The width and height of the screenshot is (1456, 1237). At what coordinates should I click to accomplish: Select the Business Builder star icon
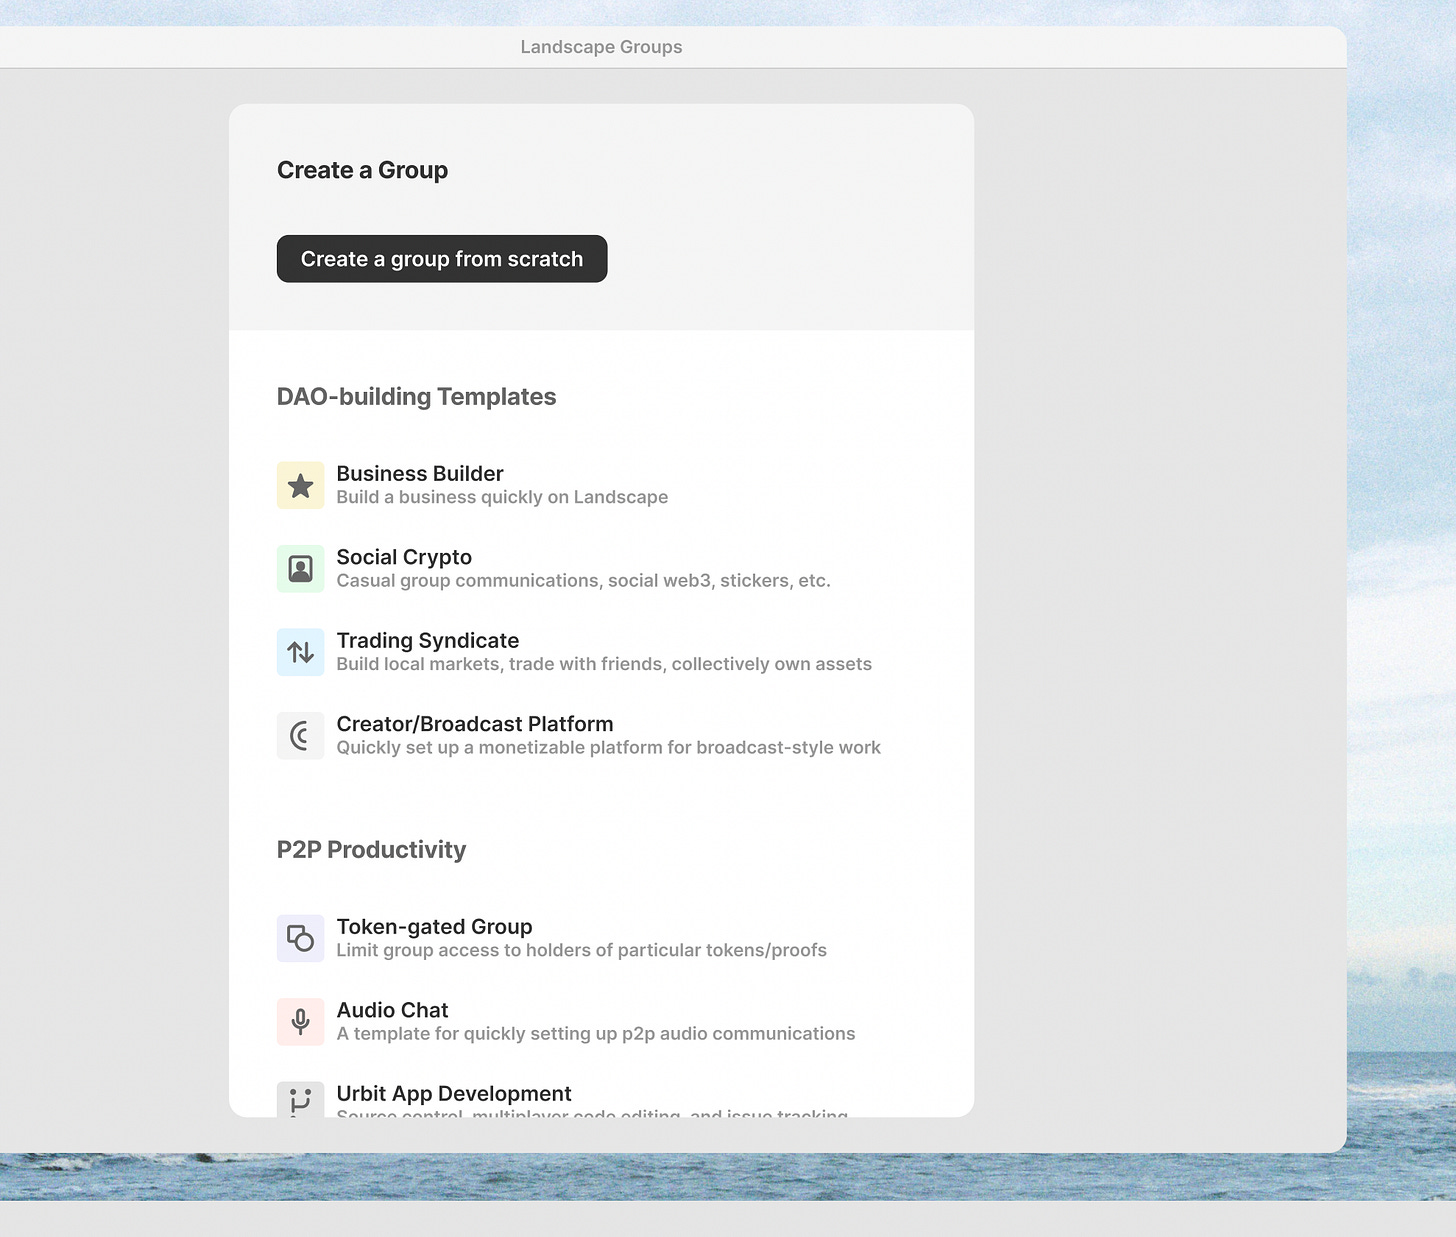pyautogui.click(x=300, y=485)
